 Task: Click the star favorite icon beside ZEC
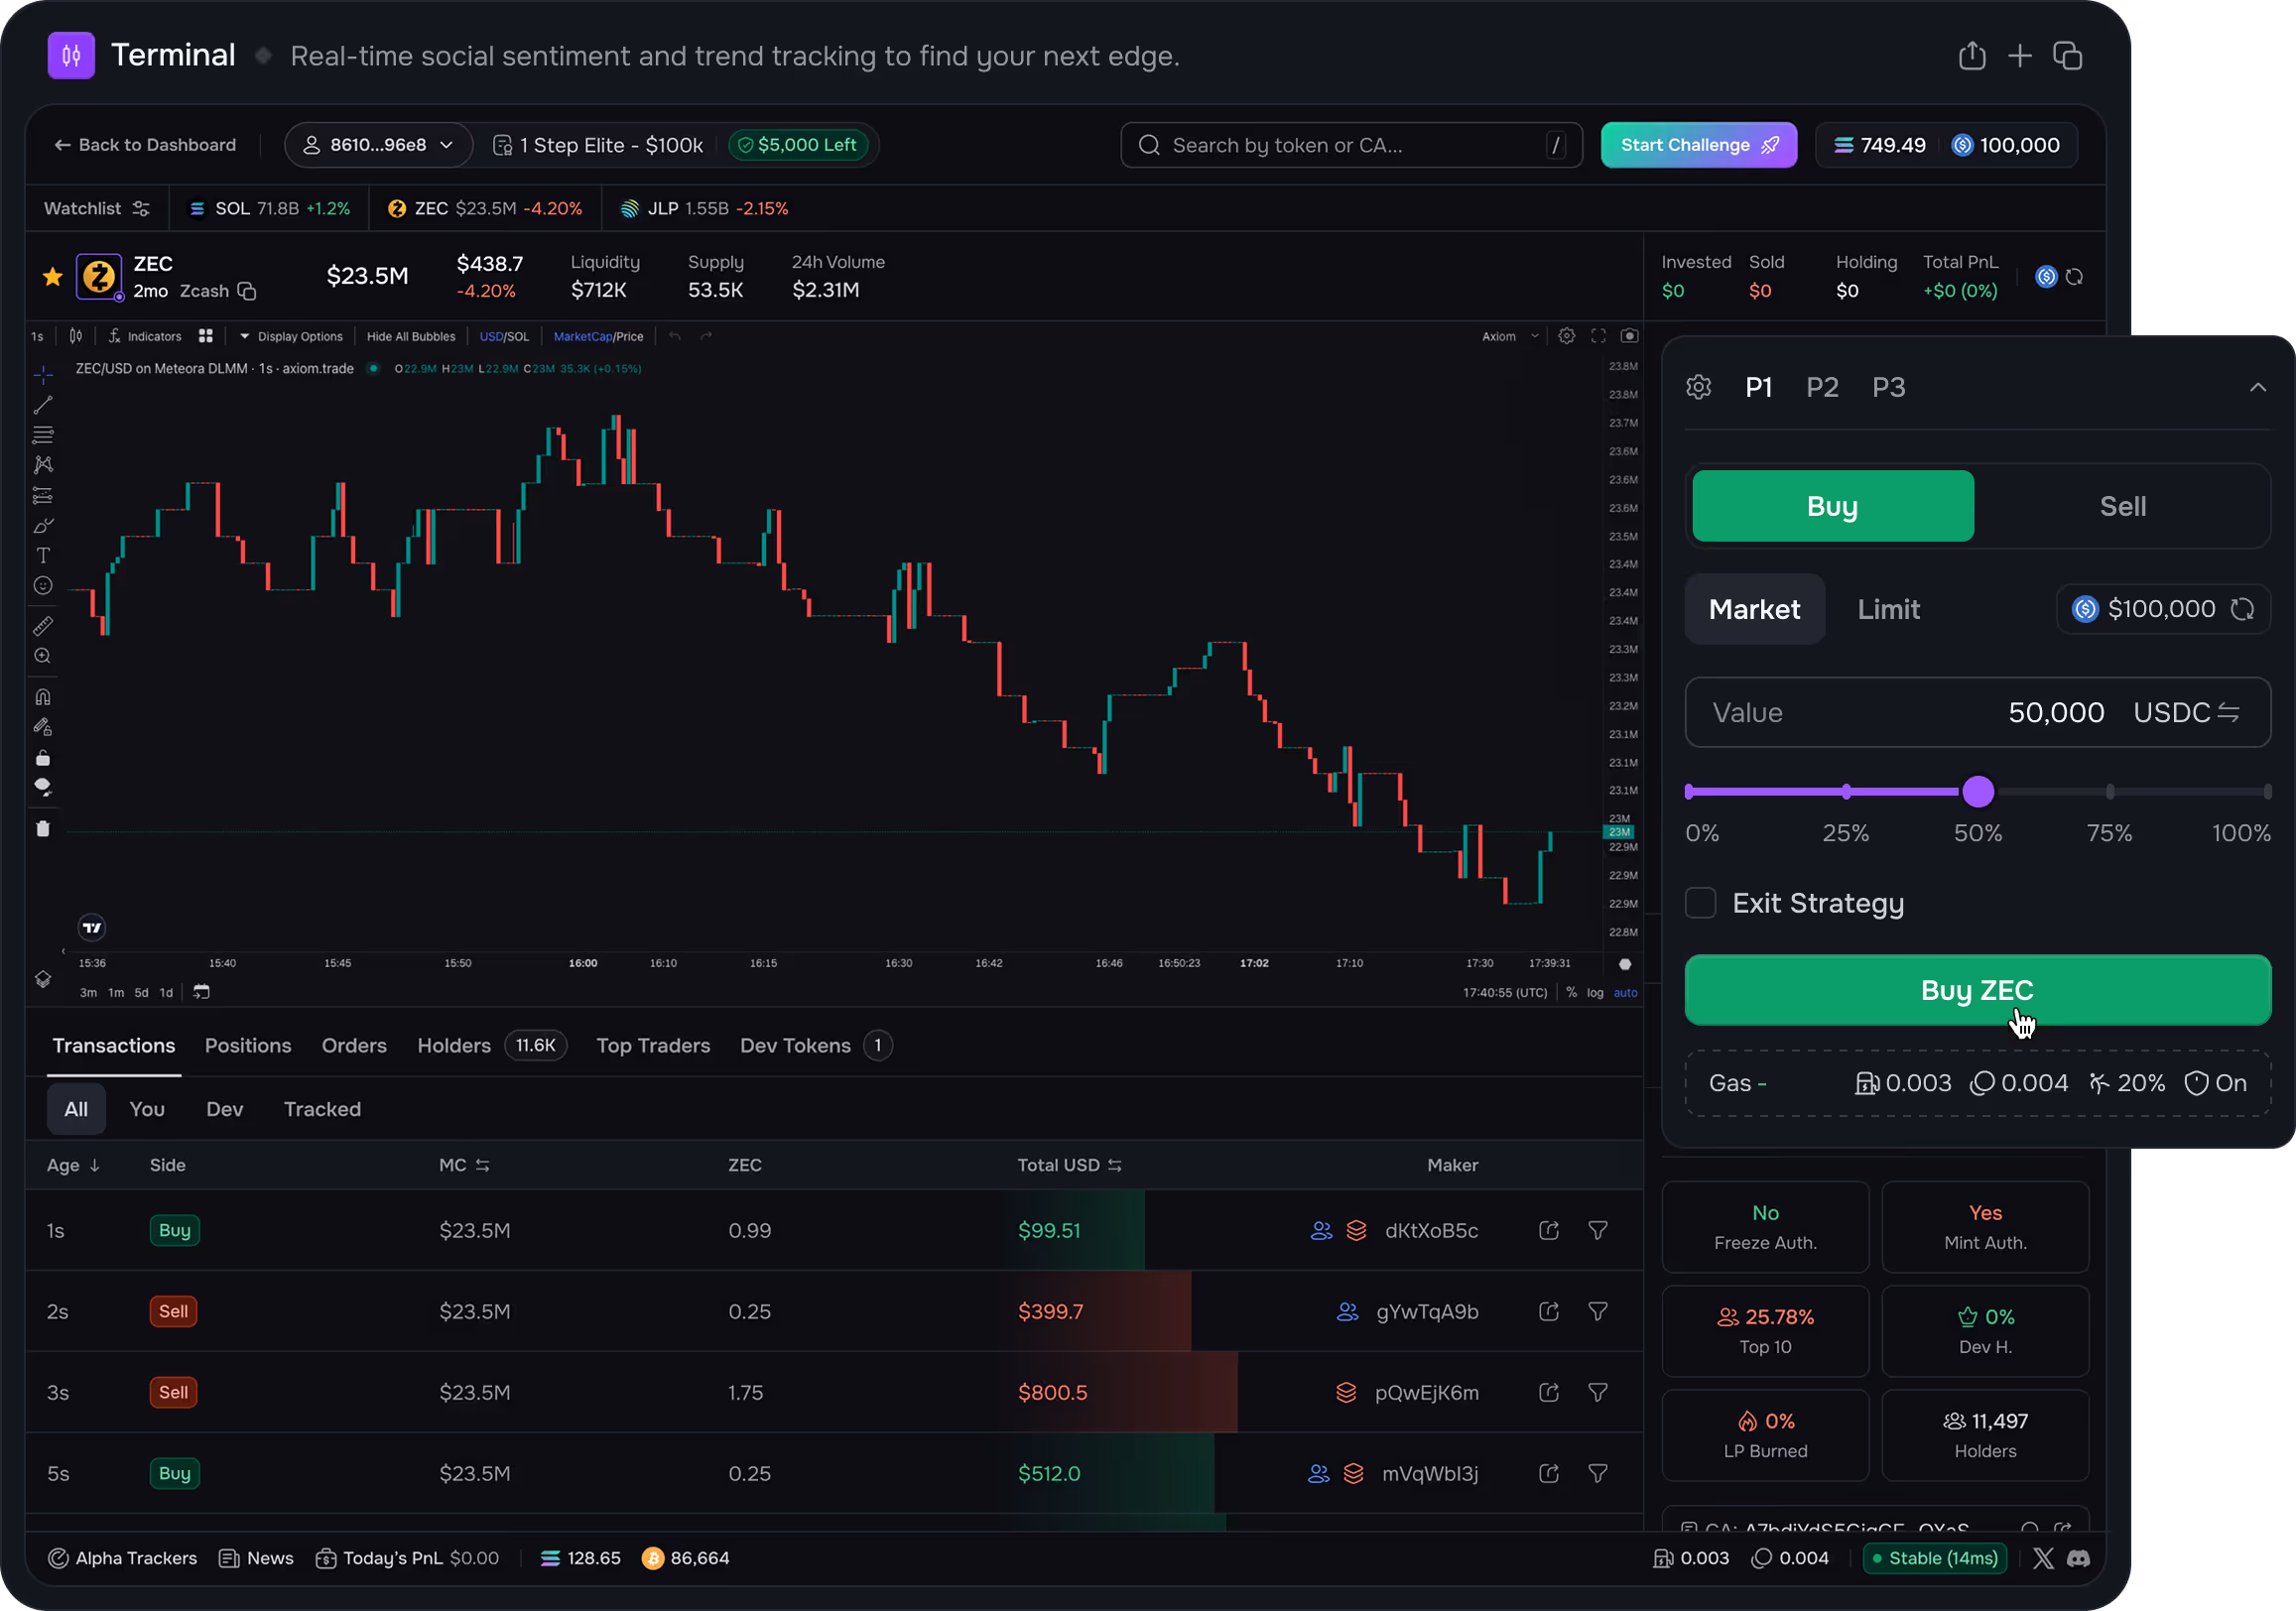tap(53, 277)
